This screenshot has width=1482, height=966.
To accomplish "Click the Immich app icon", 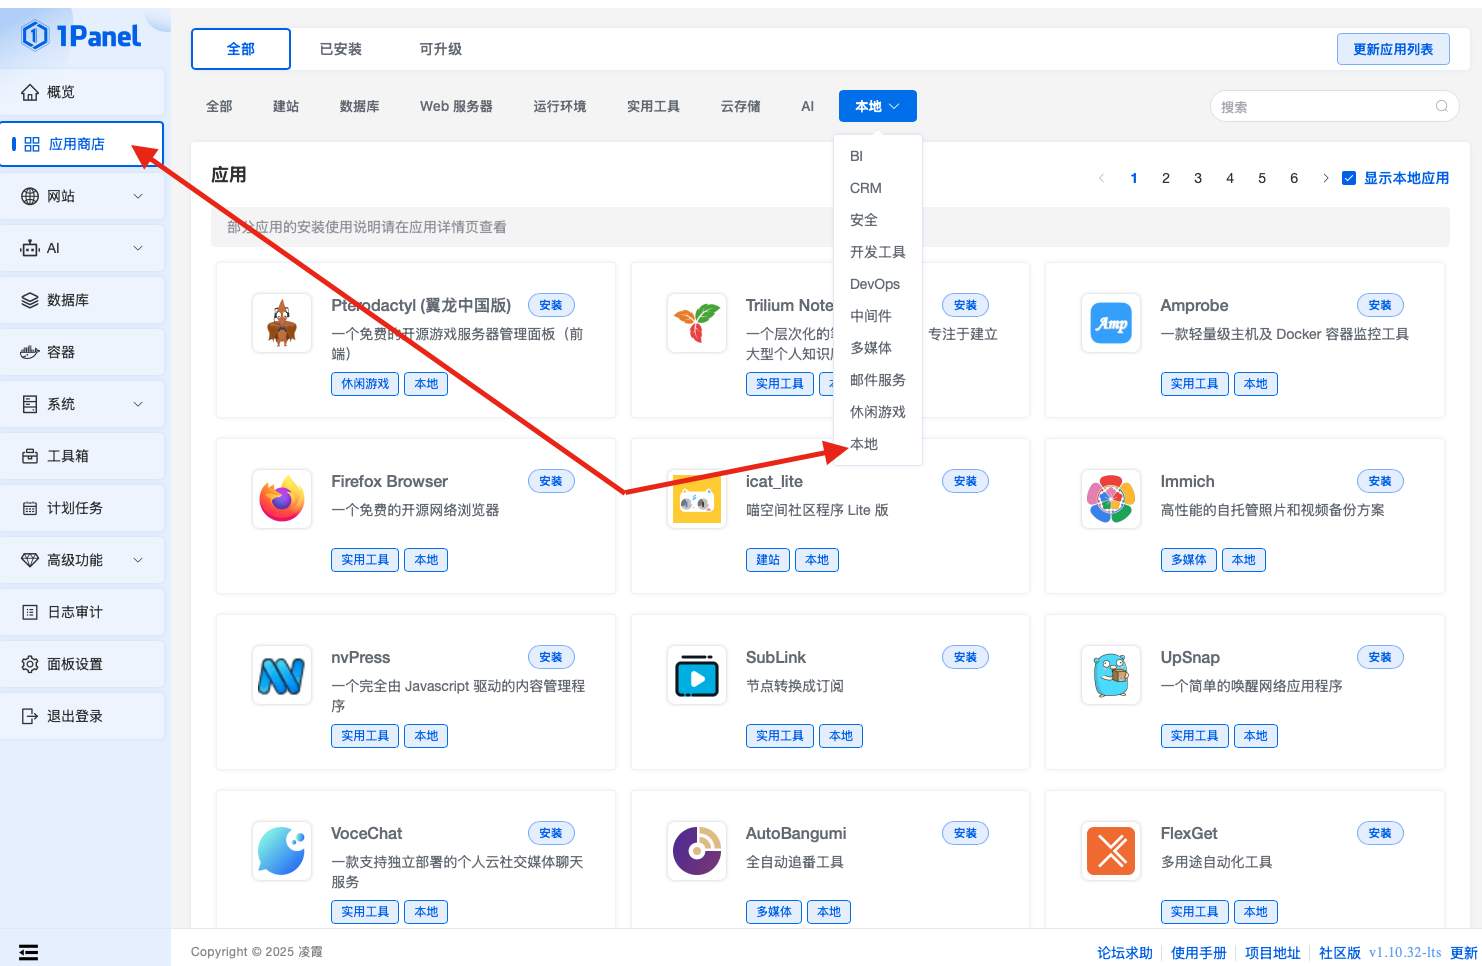I will (1110, 499).
